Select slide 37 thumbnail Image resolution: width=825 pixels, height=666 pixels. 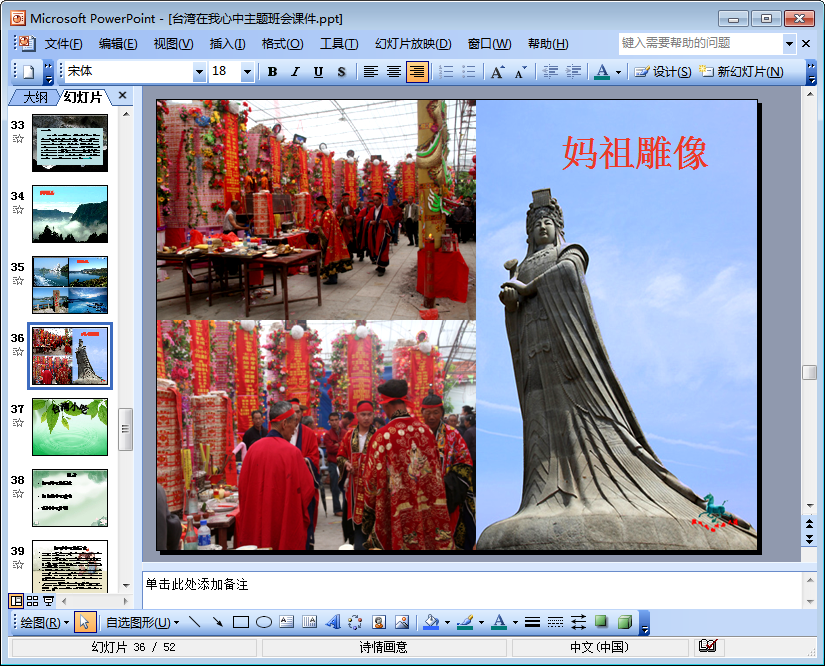[x=70, y=427]
